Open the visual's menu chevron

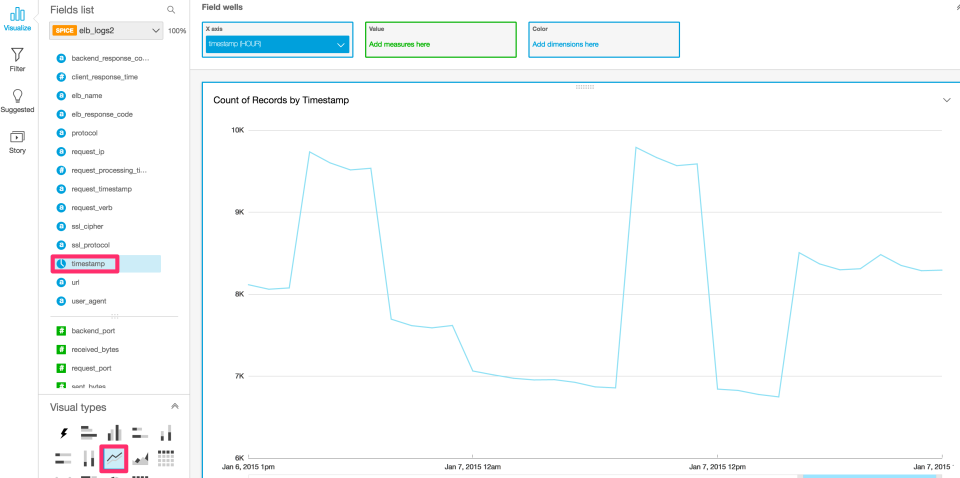pos(947,100)
